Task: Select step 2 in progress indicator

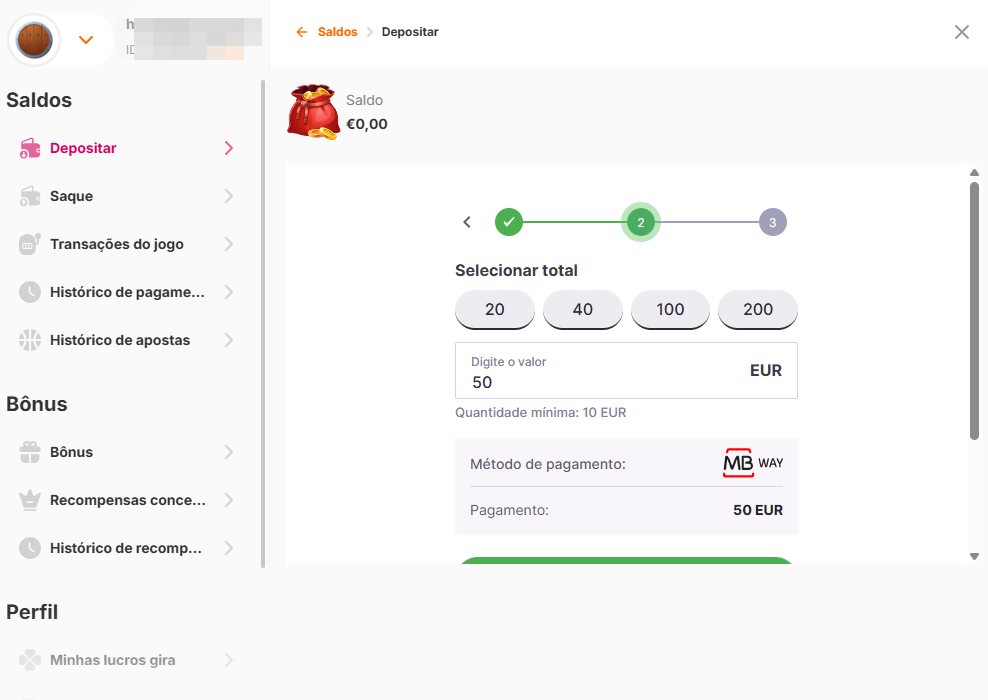Action: click(x=641, y=222)
